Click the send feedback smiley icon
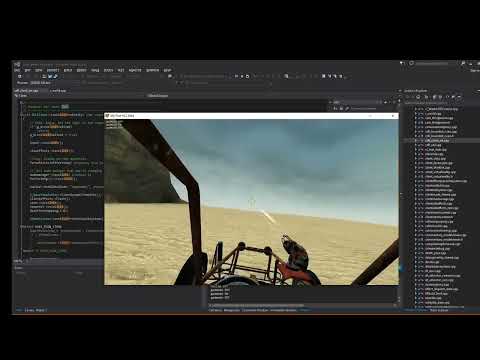480x360 pixels. (412, 63)
